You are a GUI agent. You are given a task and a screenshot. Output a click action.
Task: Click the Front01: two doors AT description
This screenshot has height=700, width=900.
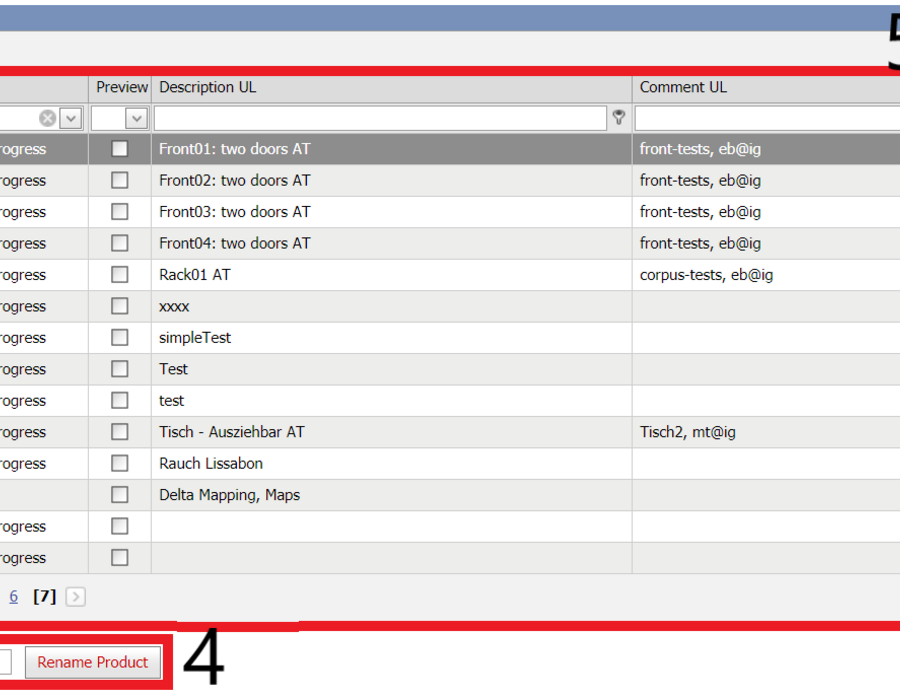tap(234, 149)
